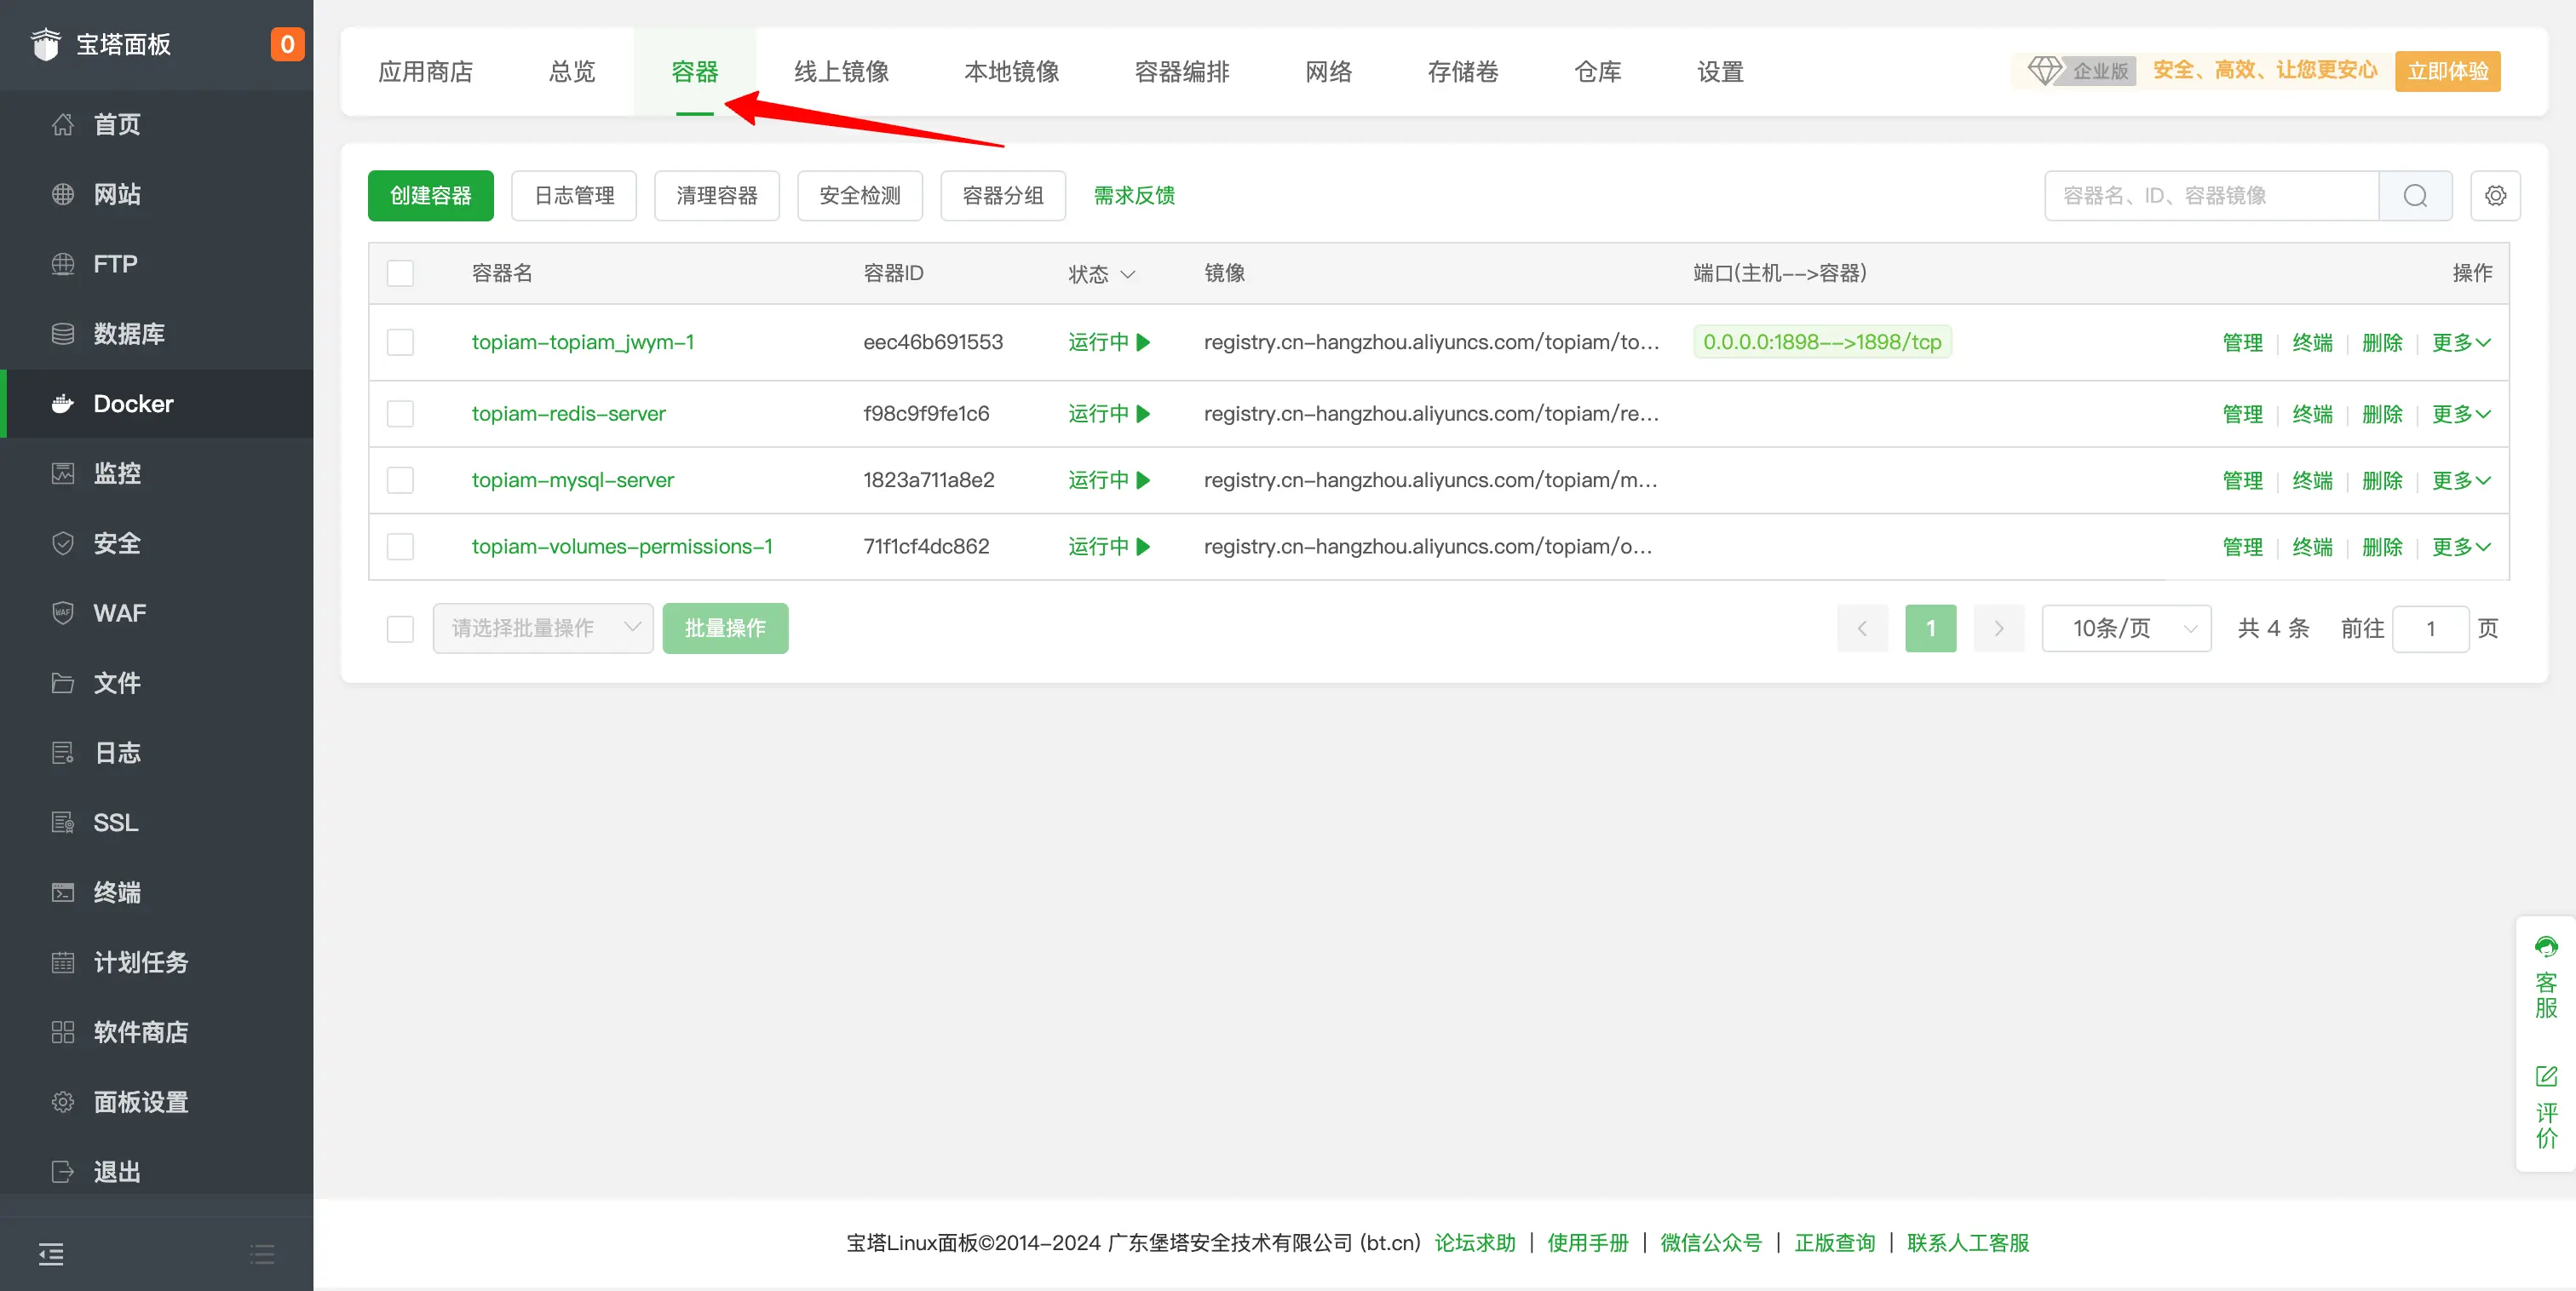Check the topiam-mysql-server row checkbox
The width and height of the screenshot is (2576, 1291).
[400, 481]
